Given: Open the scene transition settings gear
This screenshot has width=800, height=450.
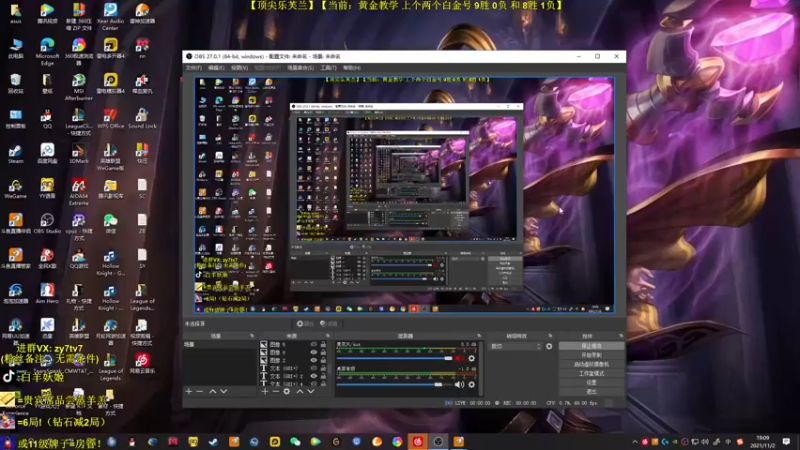Looking at the screenshot, I should [x=549, y=346].
